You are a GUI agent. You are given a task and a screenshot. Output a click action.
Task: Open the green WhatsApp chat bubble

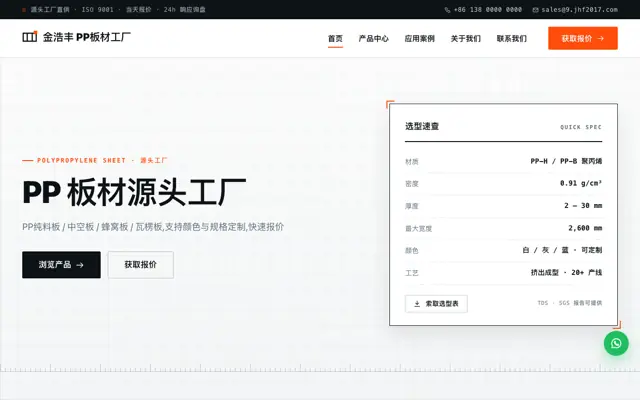click(616, 343)
